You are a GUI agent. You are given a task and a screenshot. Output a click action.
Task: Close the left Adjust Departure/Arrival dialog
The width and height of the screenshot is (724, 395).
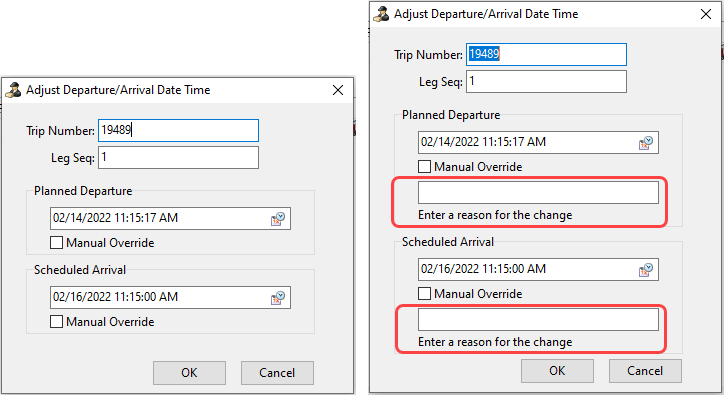pos(338,90)
